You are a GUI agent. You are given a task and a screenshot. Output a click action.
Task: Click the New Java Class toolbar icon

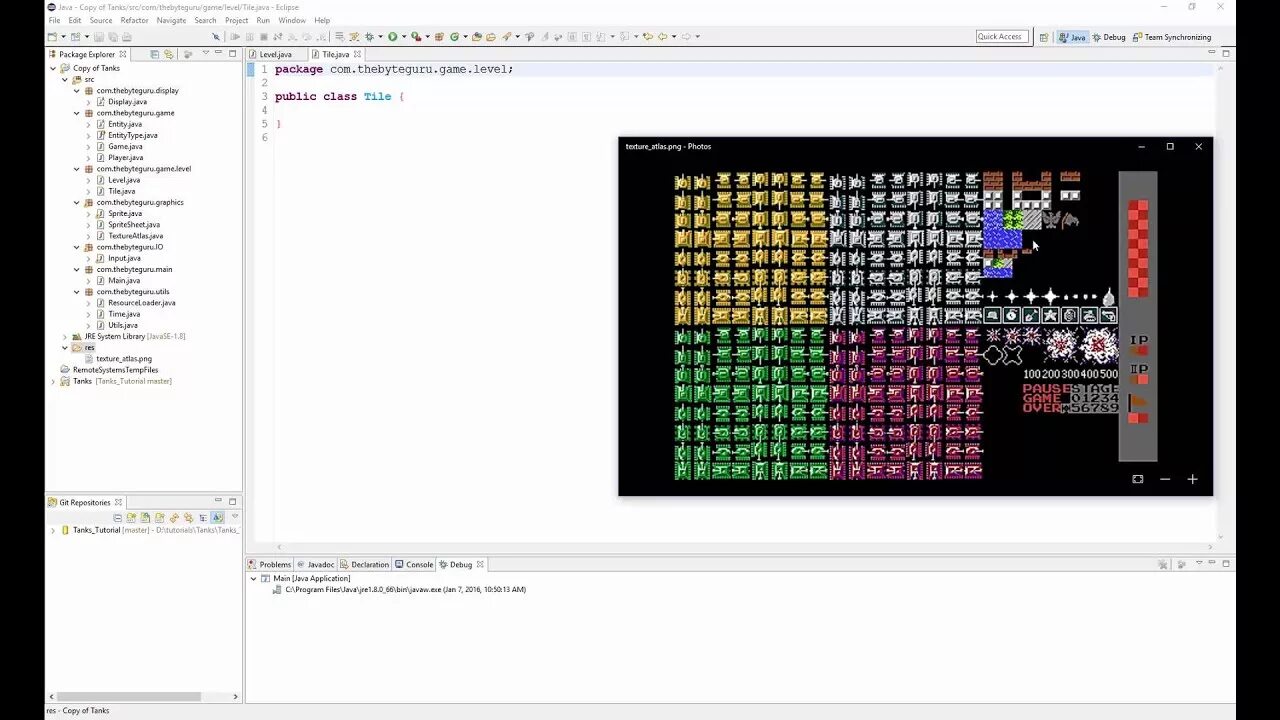point(453,37)
